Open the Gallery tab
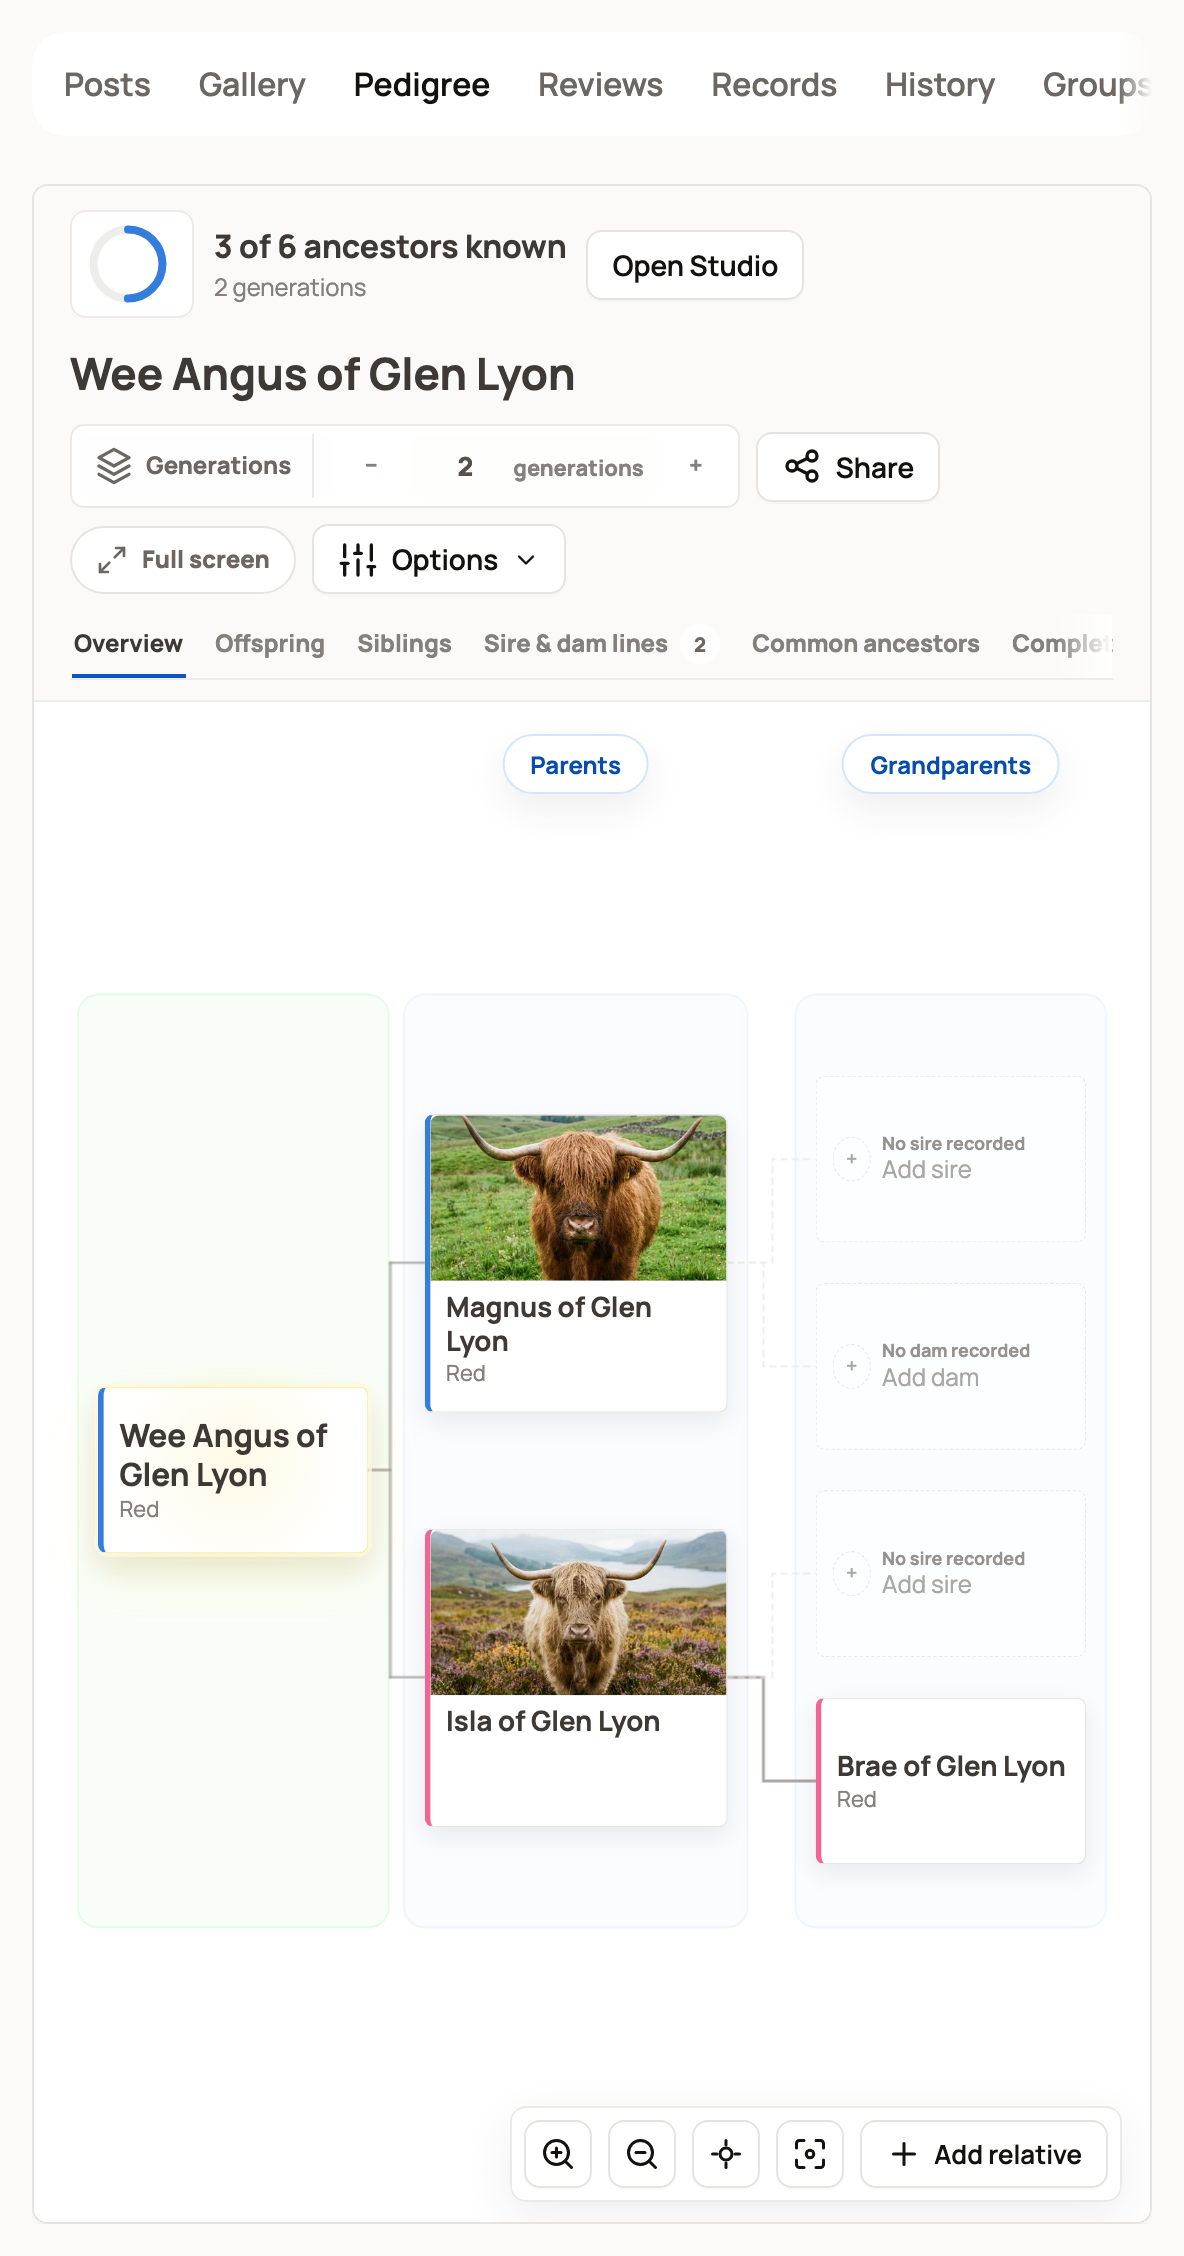This screenshot has width=1184, height=2256. 252,85
